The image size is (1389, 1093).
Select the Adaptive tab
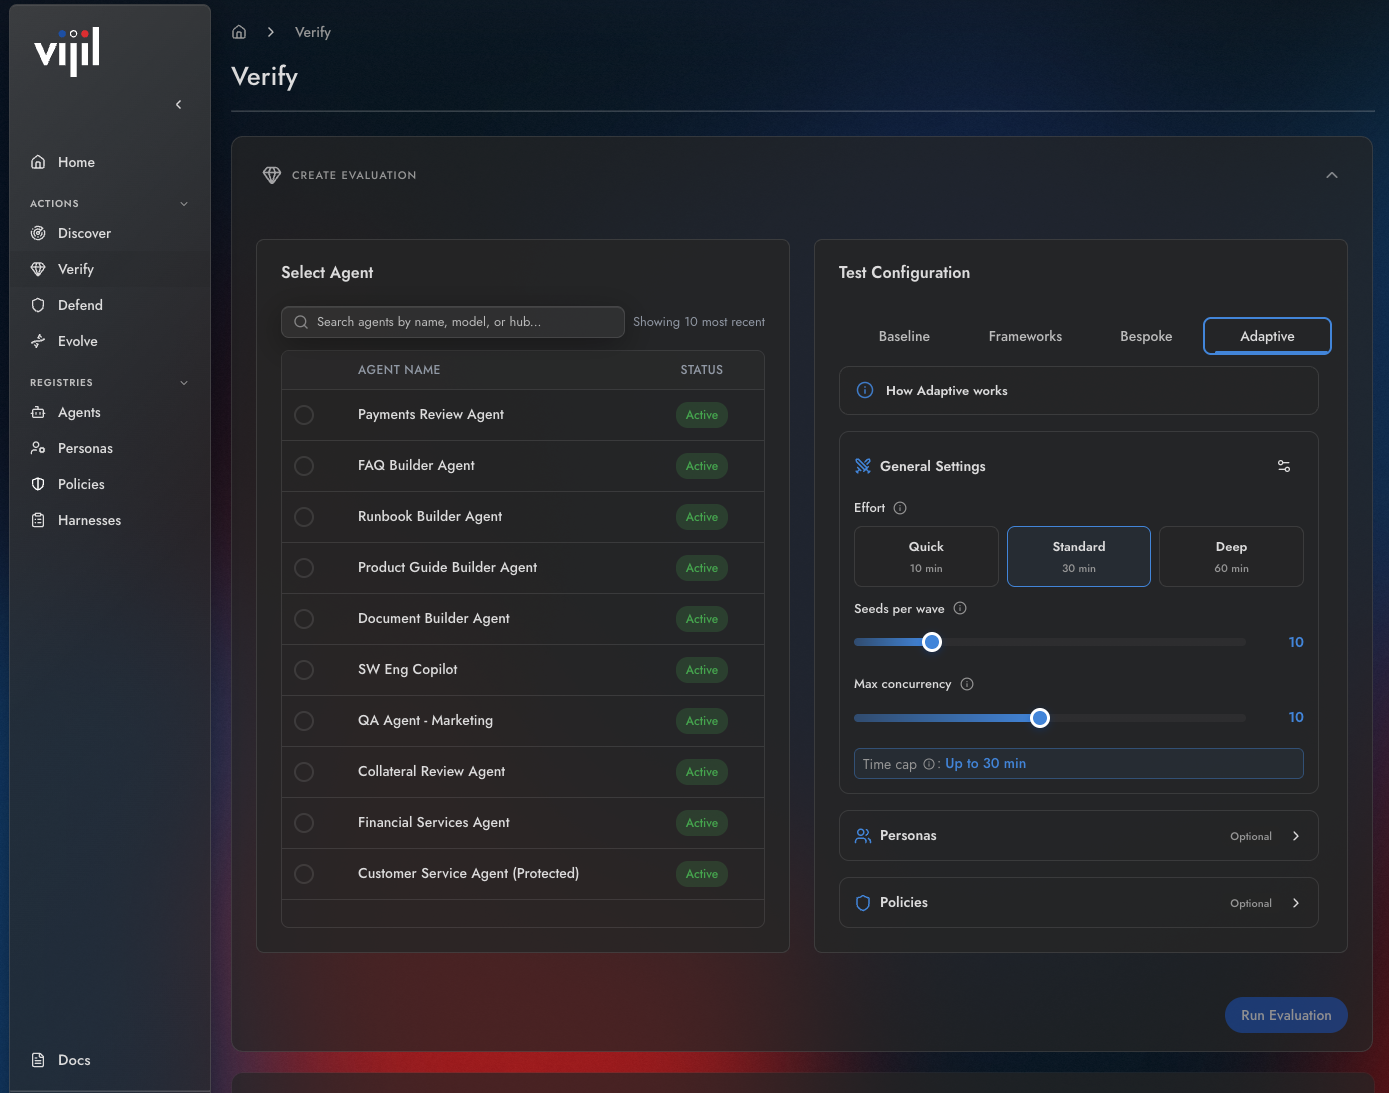pos(1267,336)
